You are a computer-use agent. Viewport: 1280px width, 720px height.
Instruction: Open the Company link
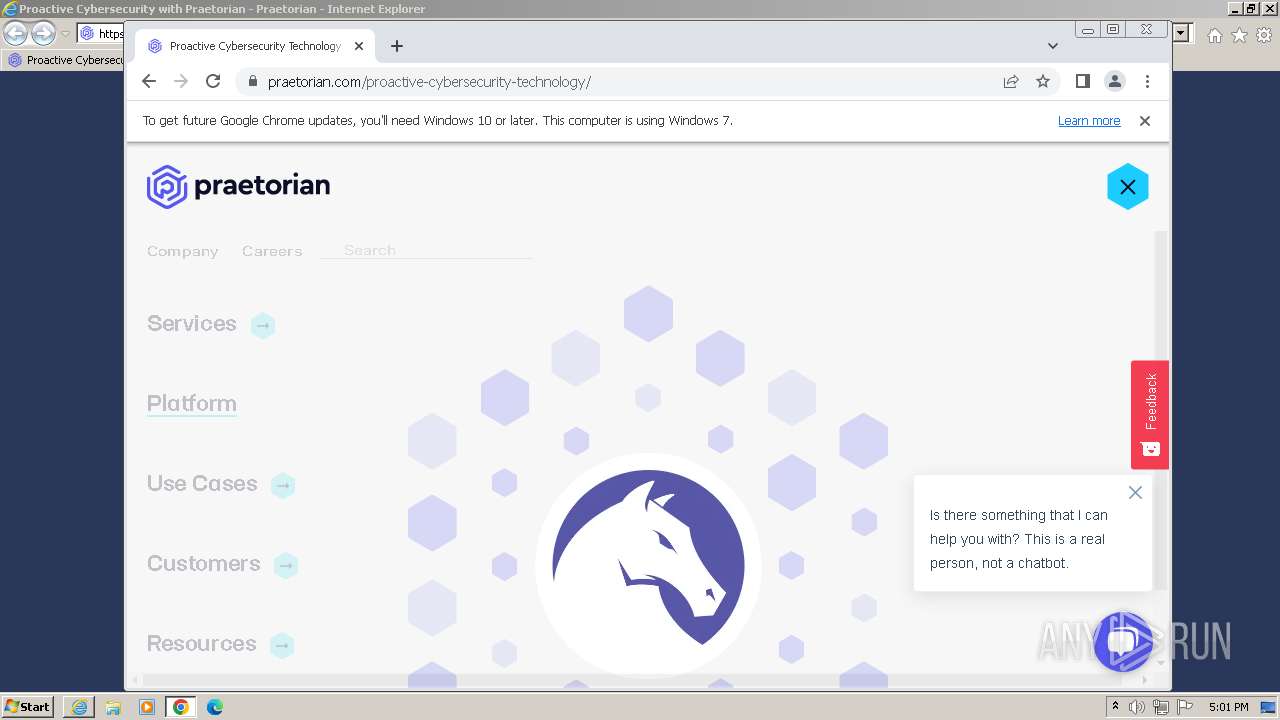point(182,251)
